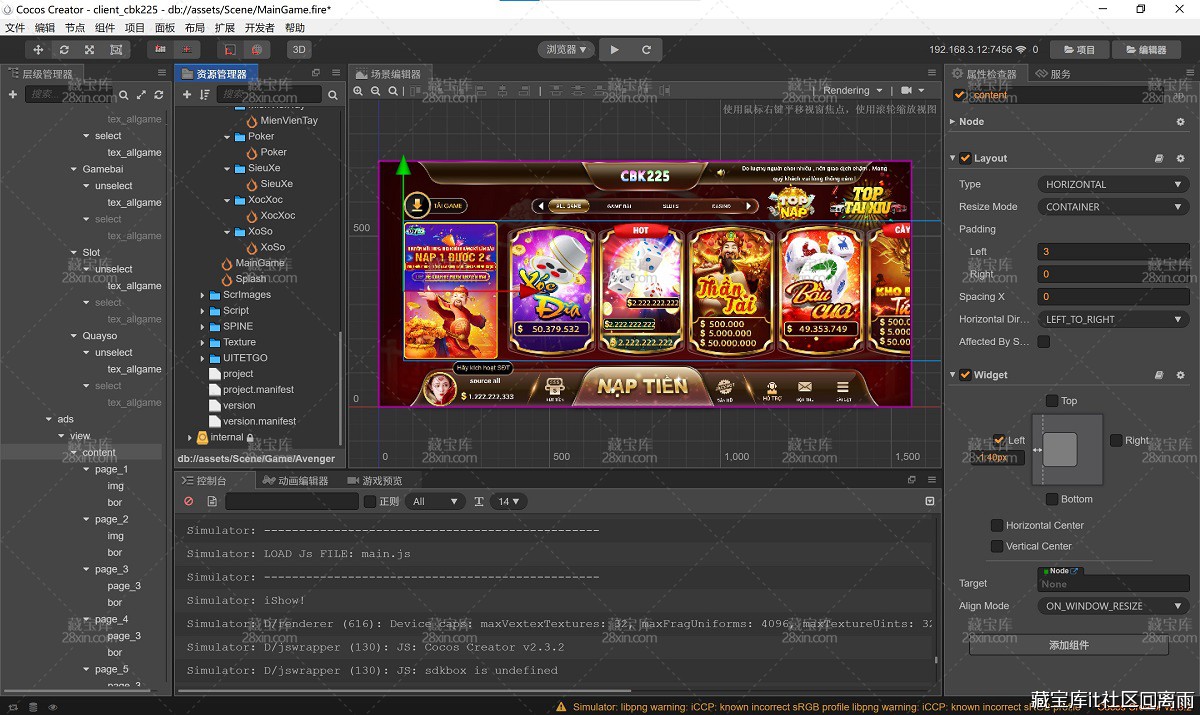Open the All log filter dropdown
The image size is (1200, 715).
[x=435, y=501]
